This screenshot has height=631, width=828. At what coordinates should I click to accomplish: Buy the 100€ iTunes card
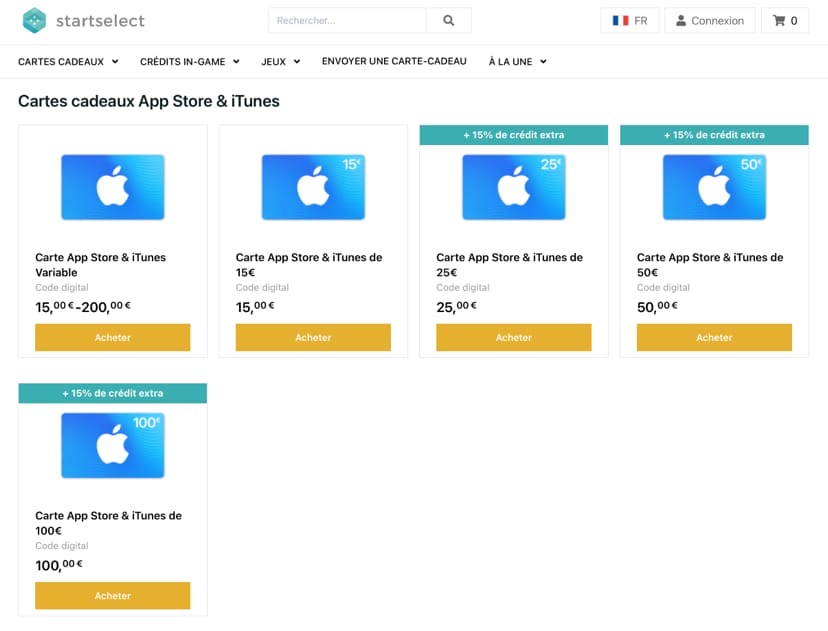click(112, 596)
